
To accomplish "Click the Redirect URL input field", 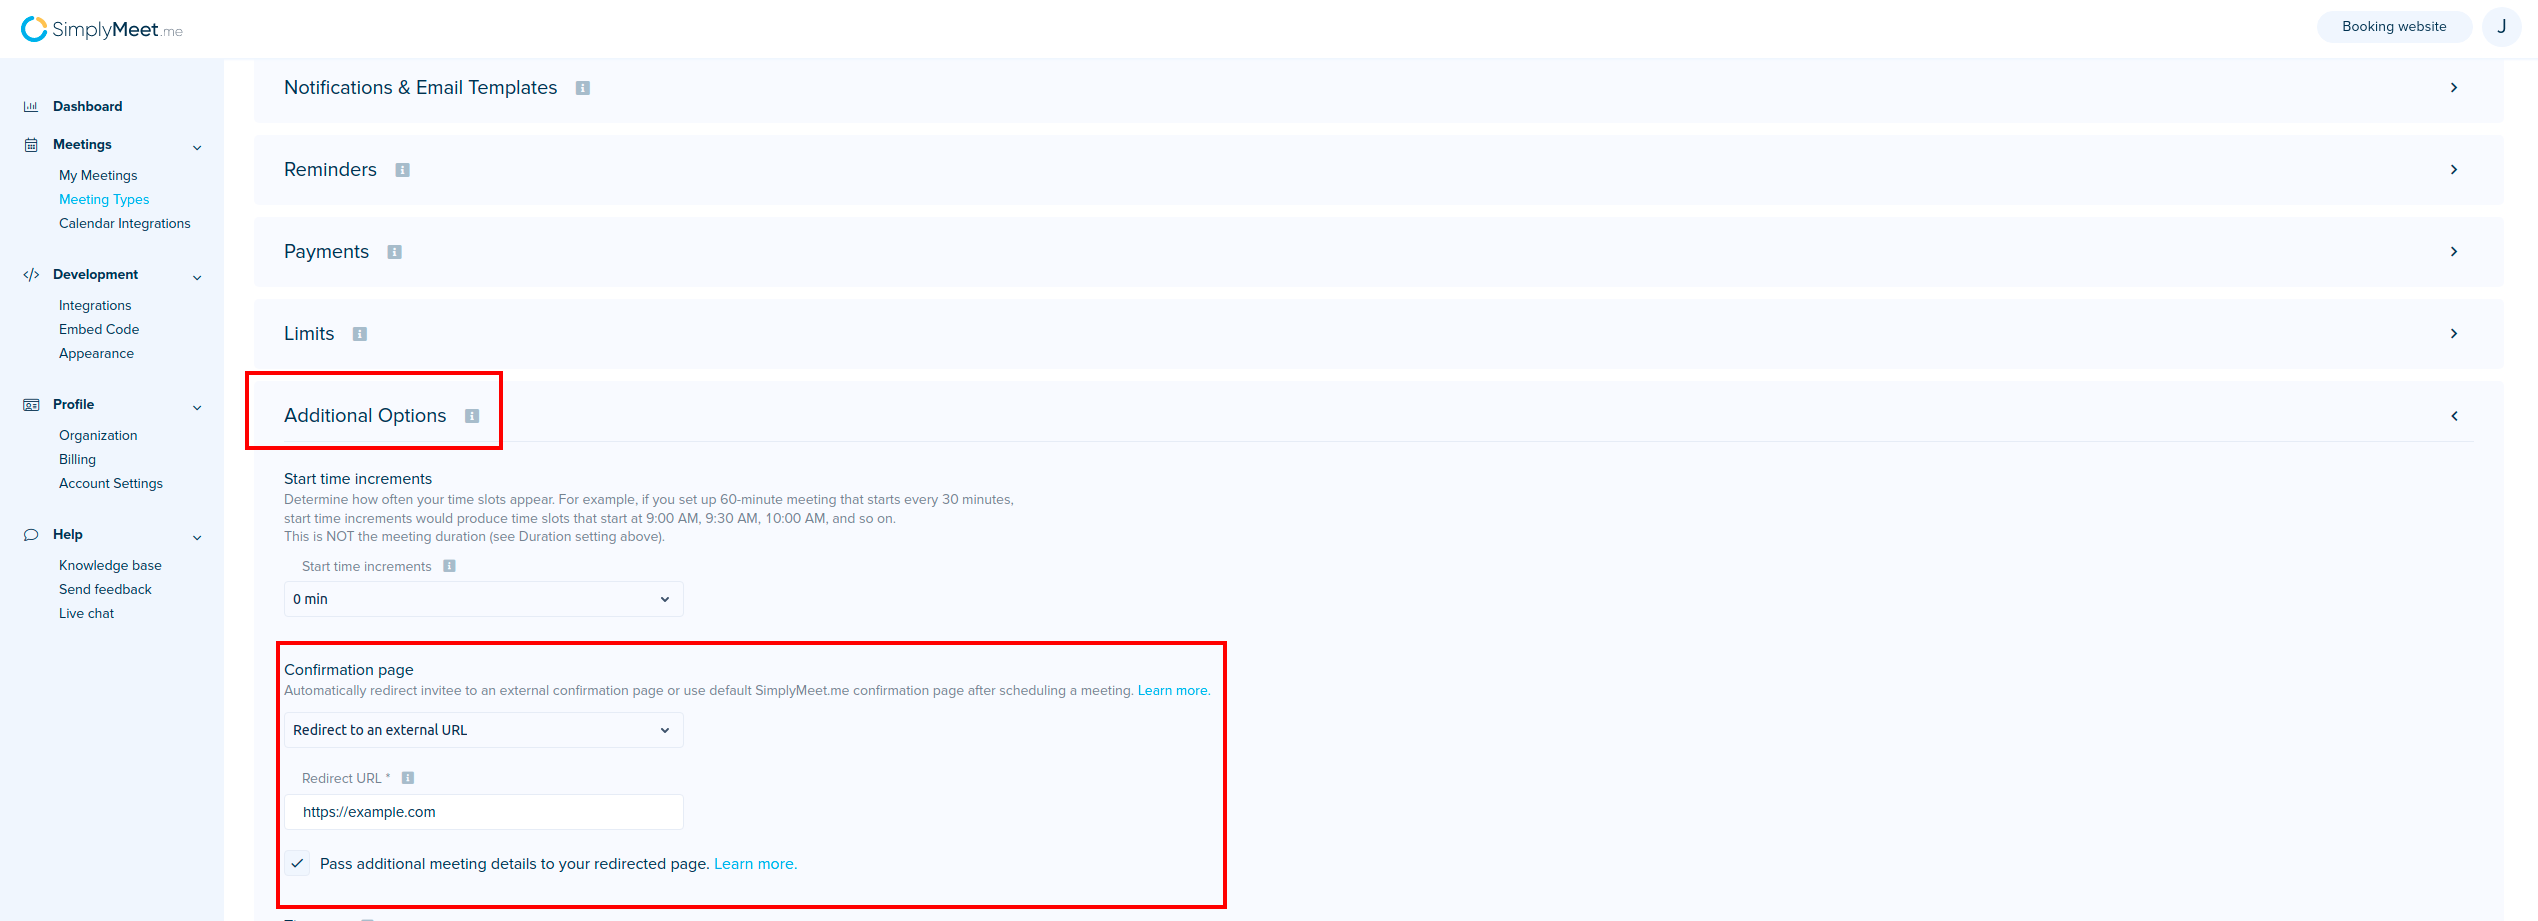I will coord(483,812).
